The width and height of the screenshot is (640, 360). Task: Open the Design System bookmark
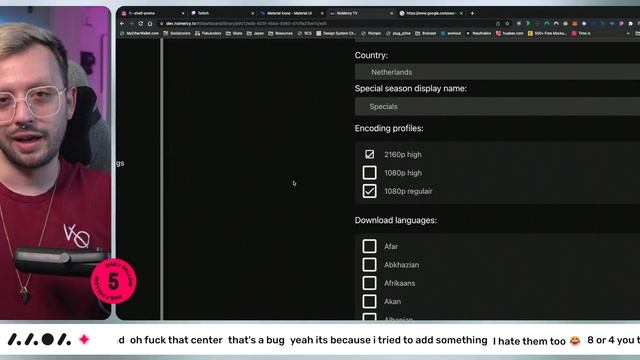pos(336,33)
